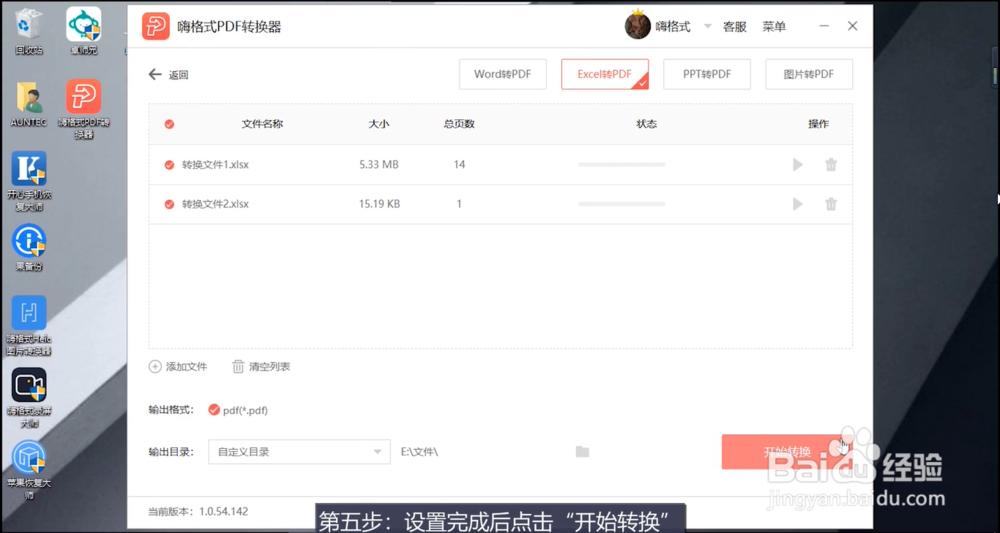Open the 嗨格式PDF转换器 desktop shortcut
The width and height of the screenshot is (1000, 533).
(x=84, y=108)
